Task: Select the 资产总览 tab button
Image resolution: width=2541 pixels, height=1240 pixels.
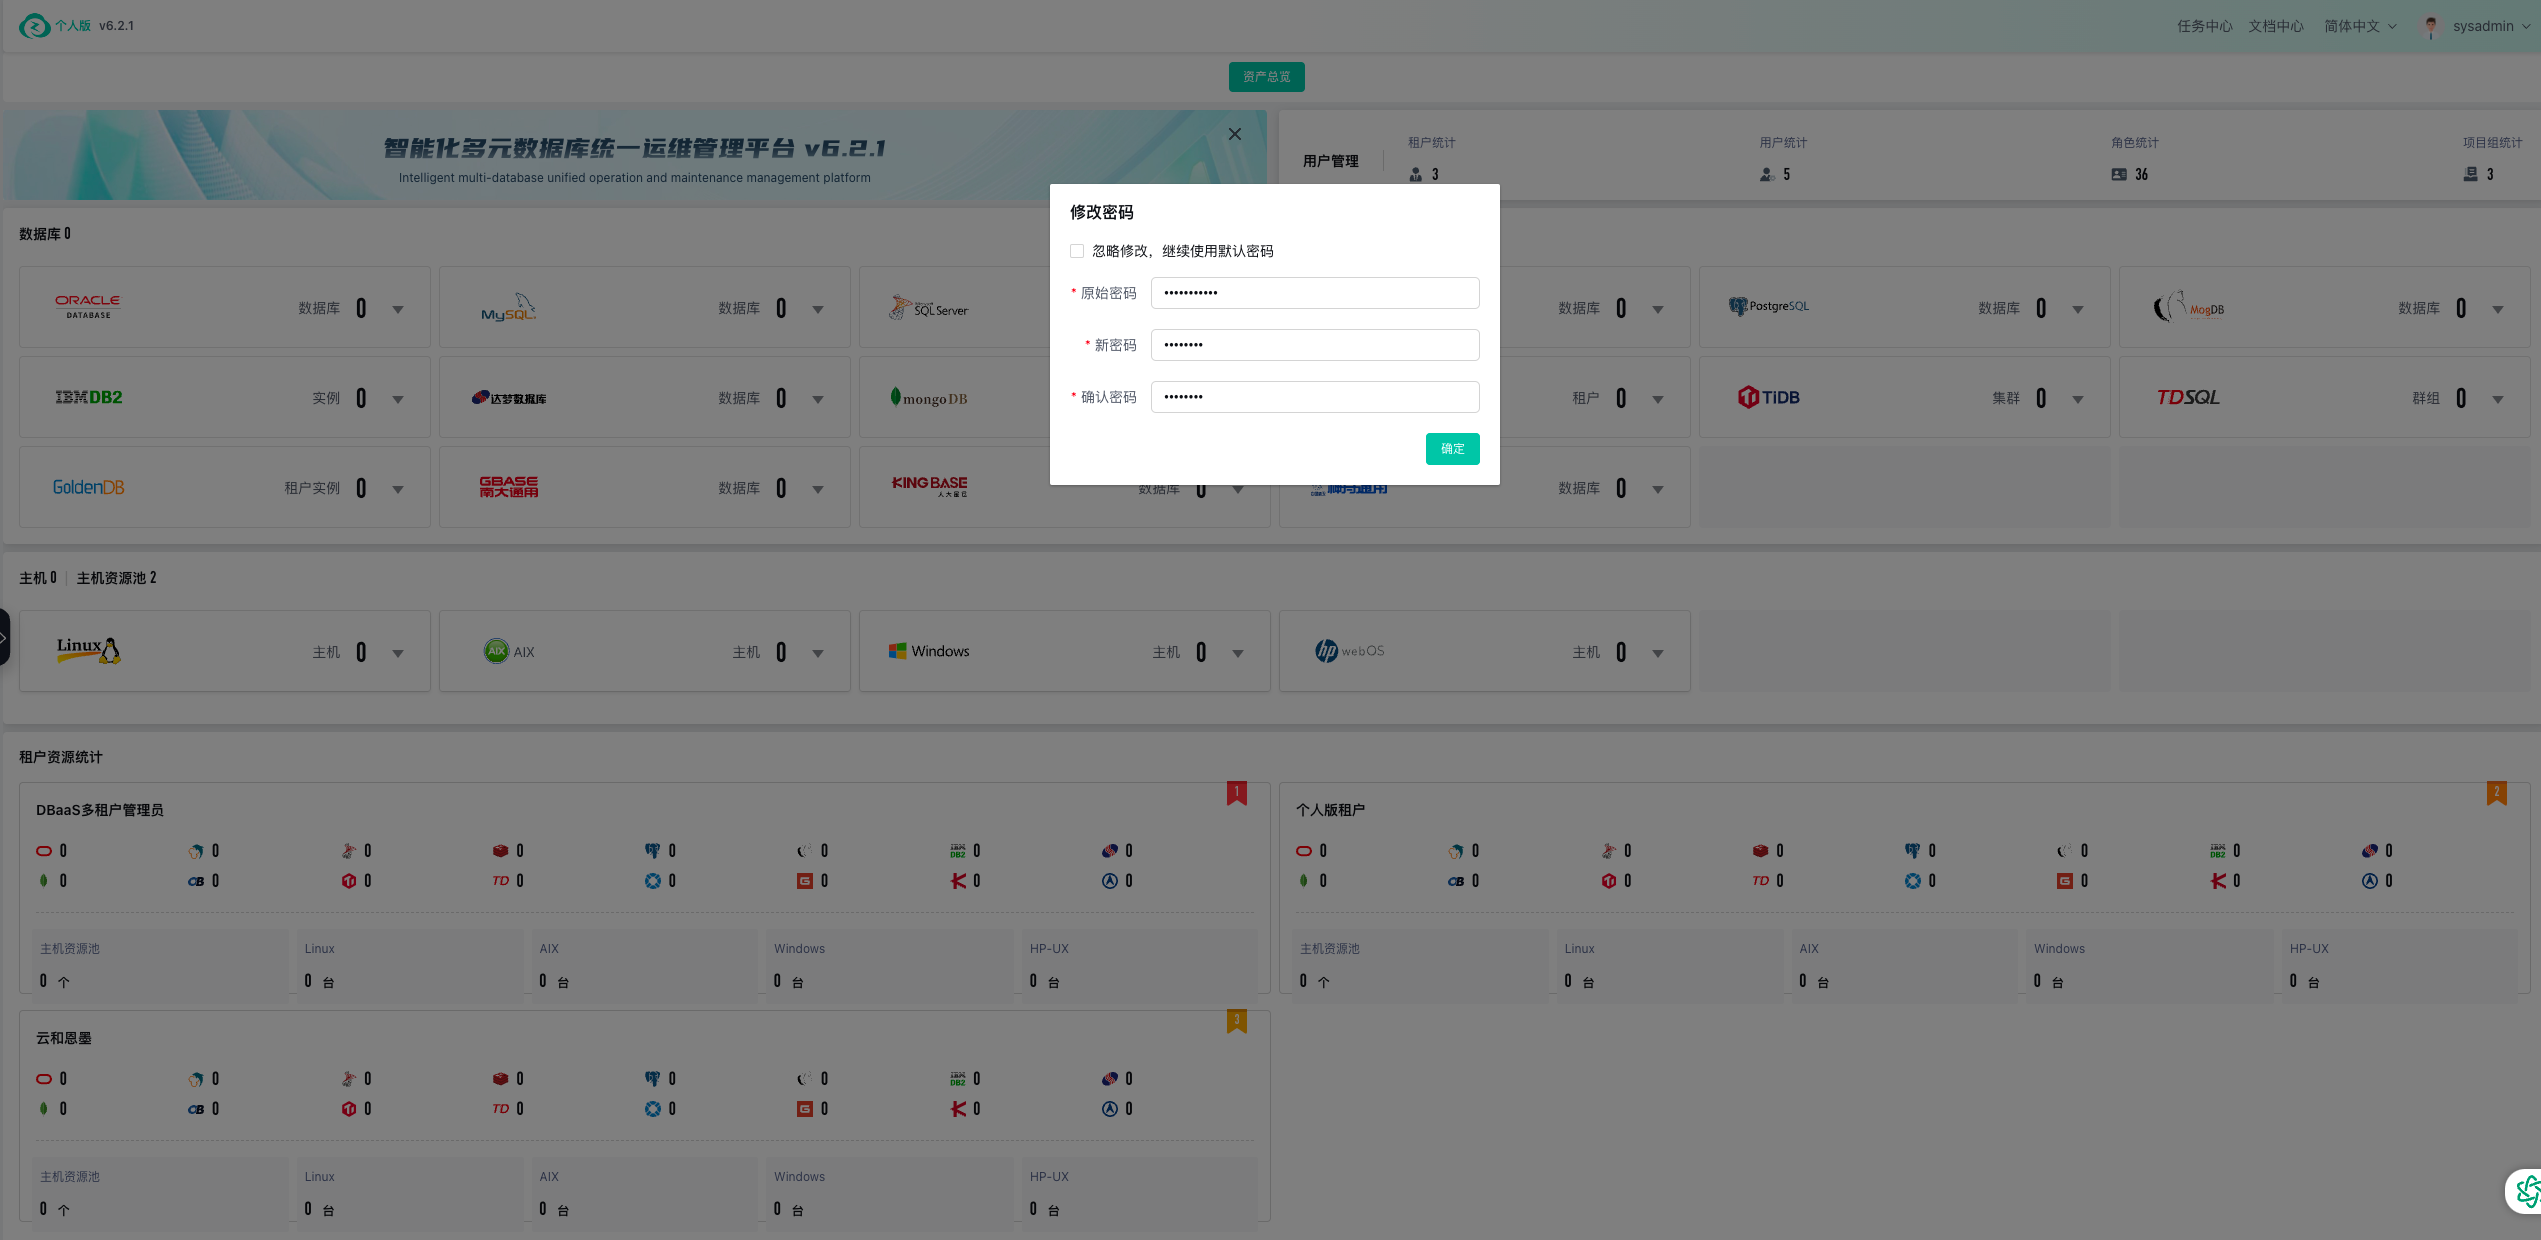Action: (1266, 77)
